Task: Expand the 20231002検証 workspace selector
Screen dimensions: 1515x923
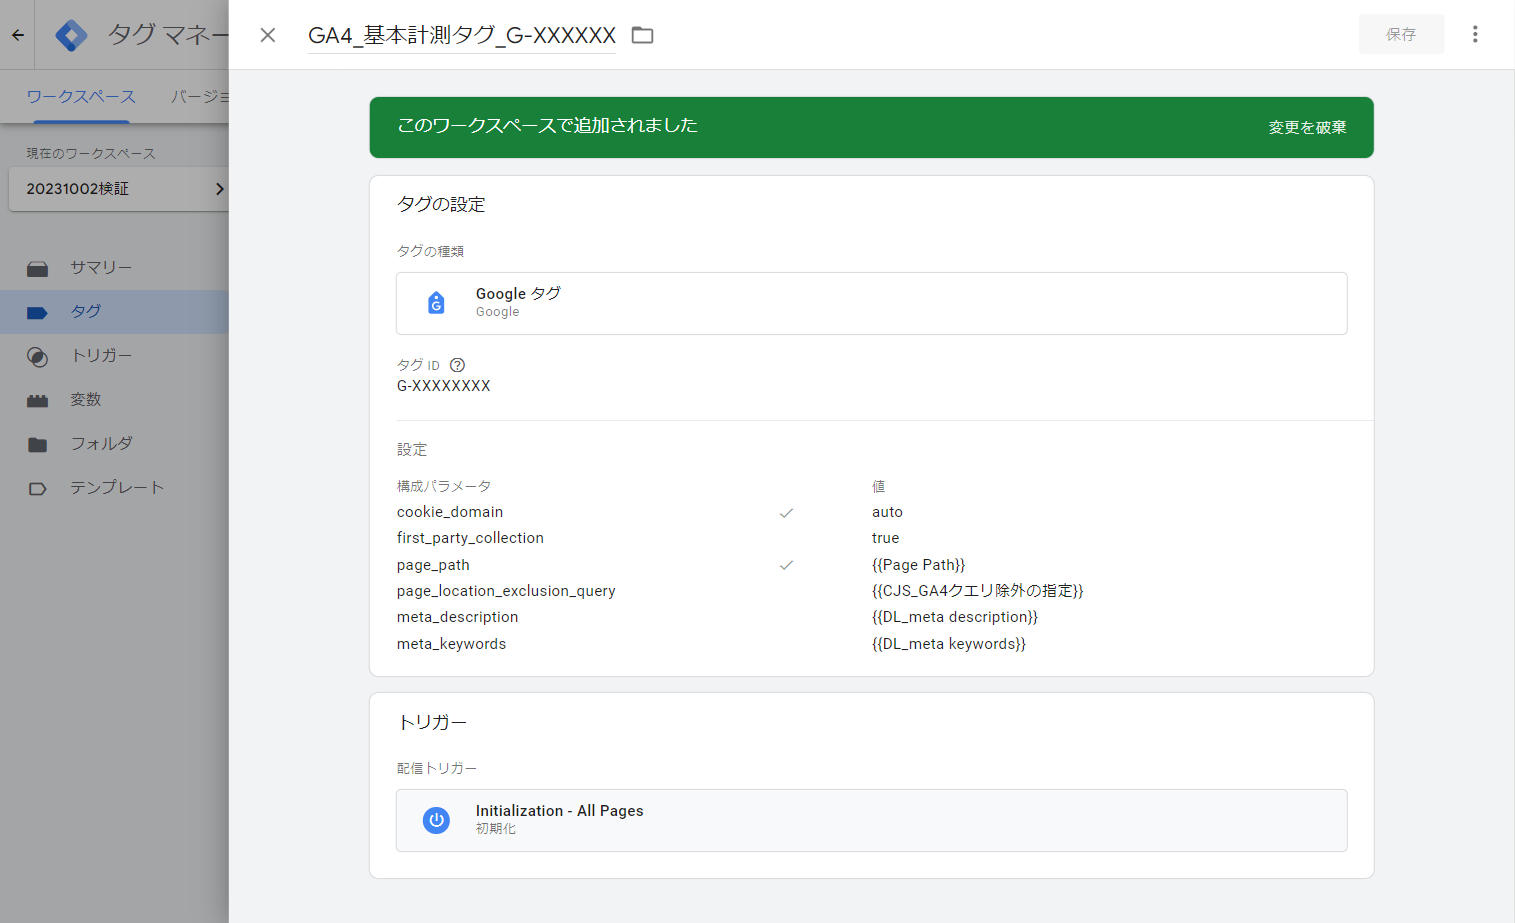Action: [x=118, y=189]
